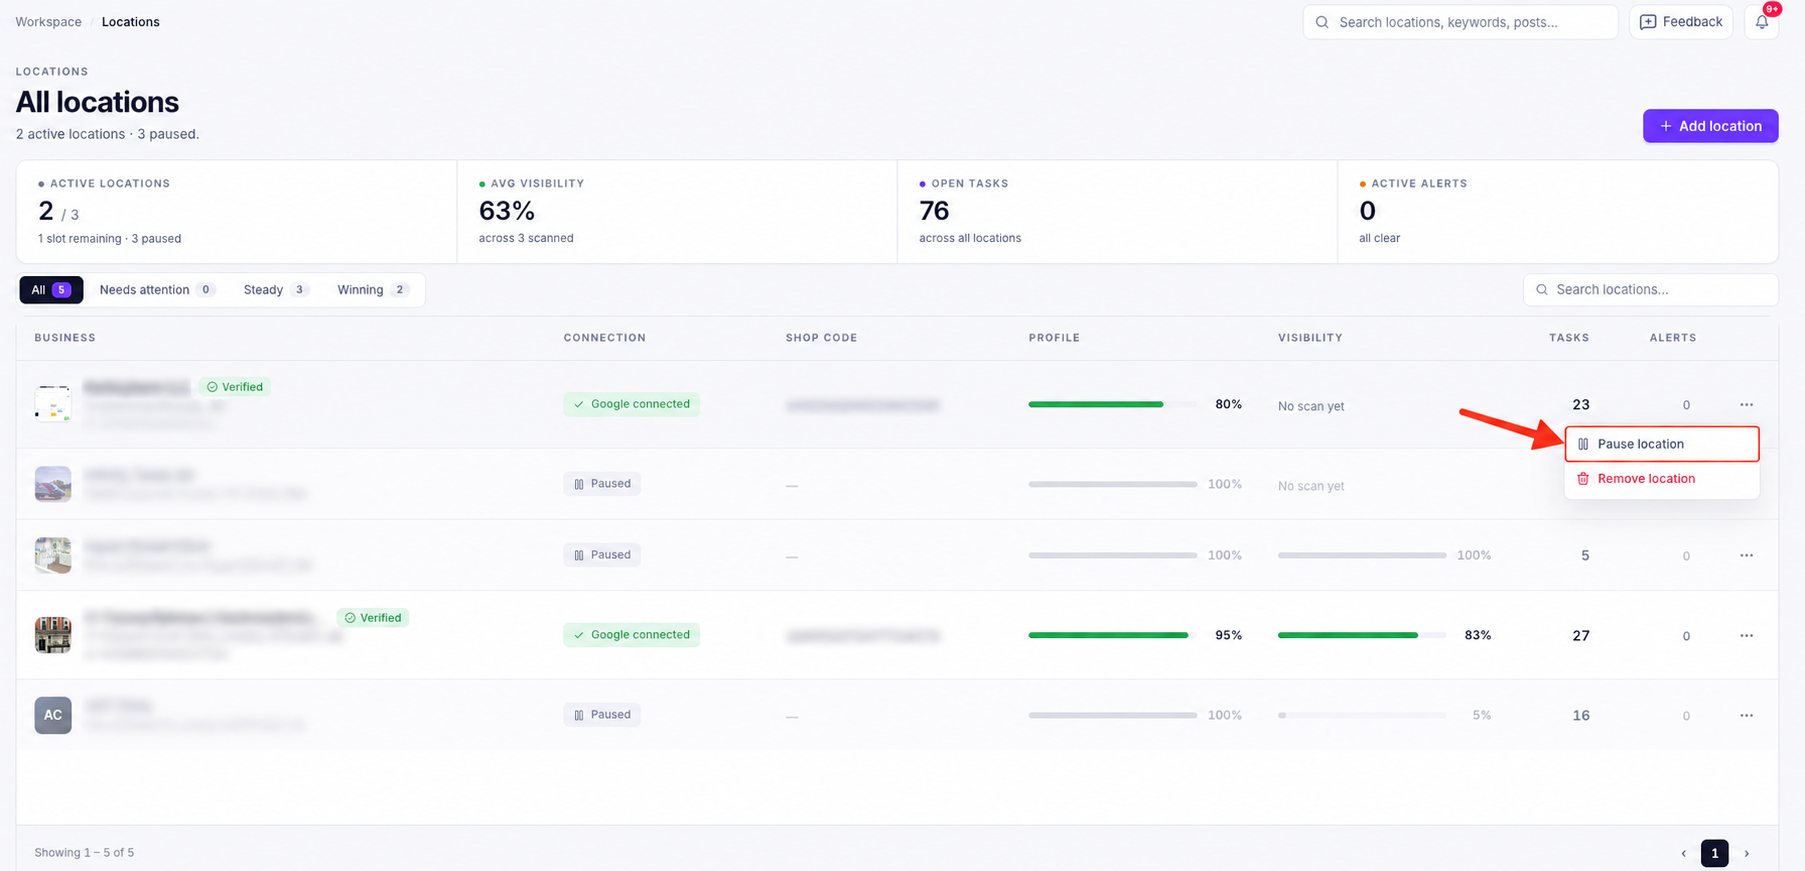Switch to the All tab
Image resolution: width=1805 pixels, height=871 pixels.
point(51,290)
